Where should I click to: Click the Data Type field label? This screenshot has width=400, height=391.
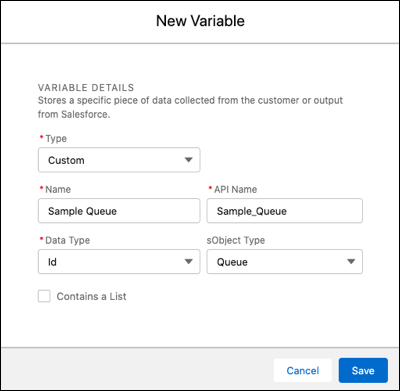coord(68,240)
